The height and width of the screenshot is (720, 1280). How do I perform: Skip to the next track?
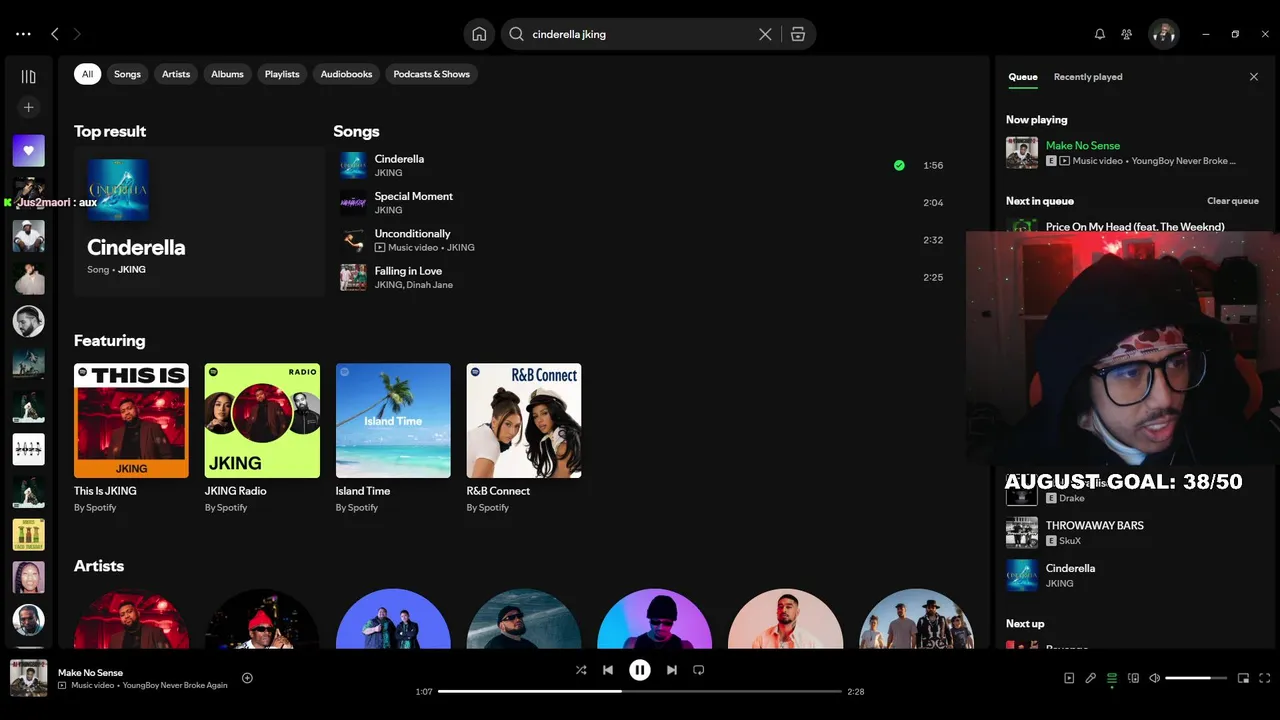click(x=672, y=670)
